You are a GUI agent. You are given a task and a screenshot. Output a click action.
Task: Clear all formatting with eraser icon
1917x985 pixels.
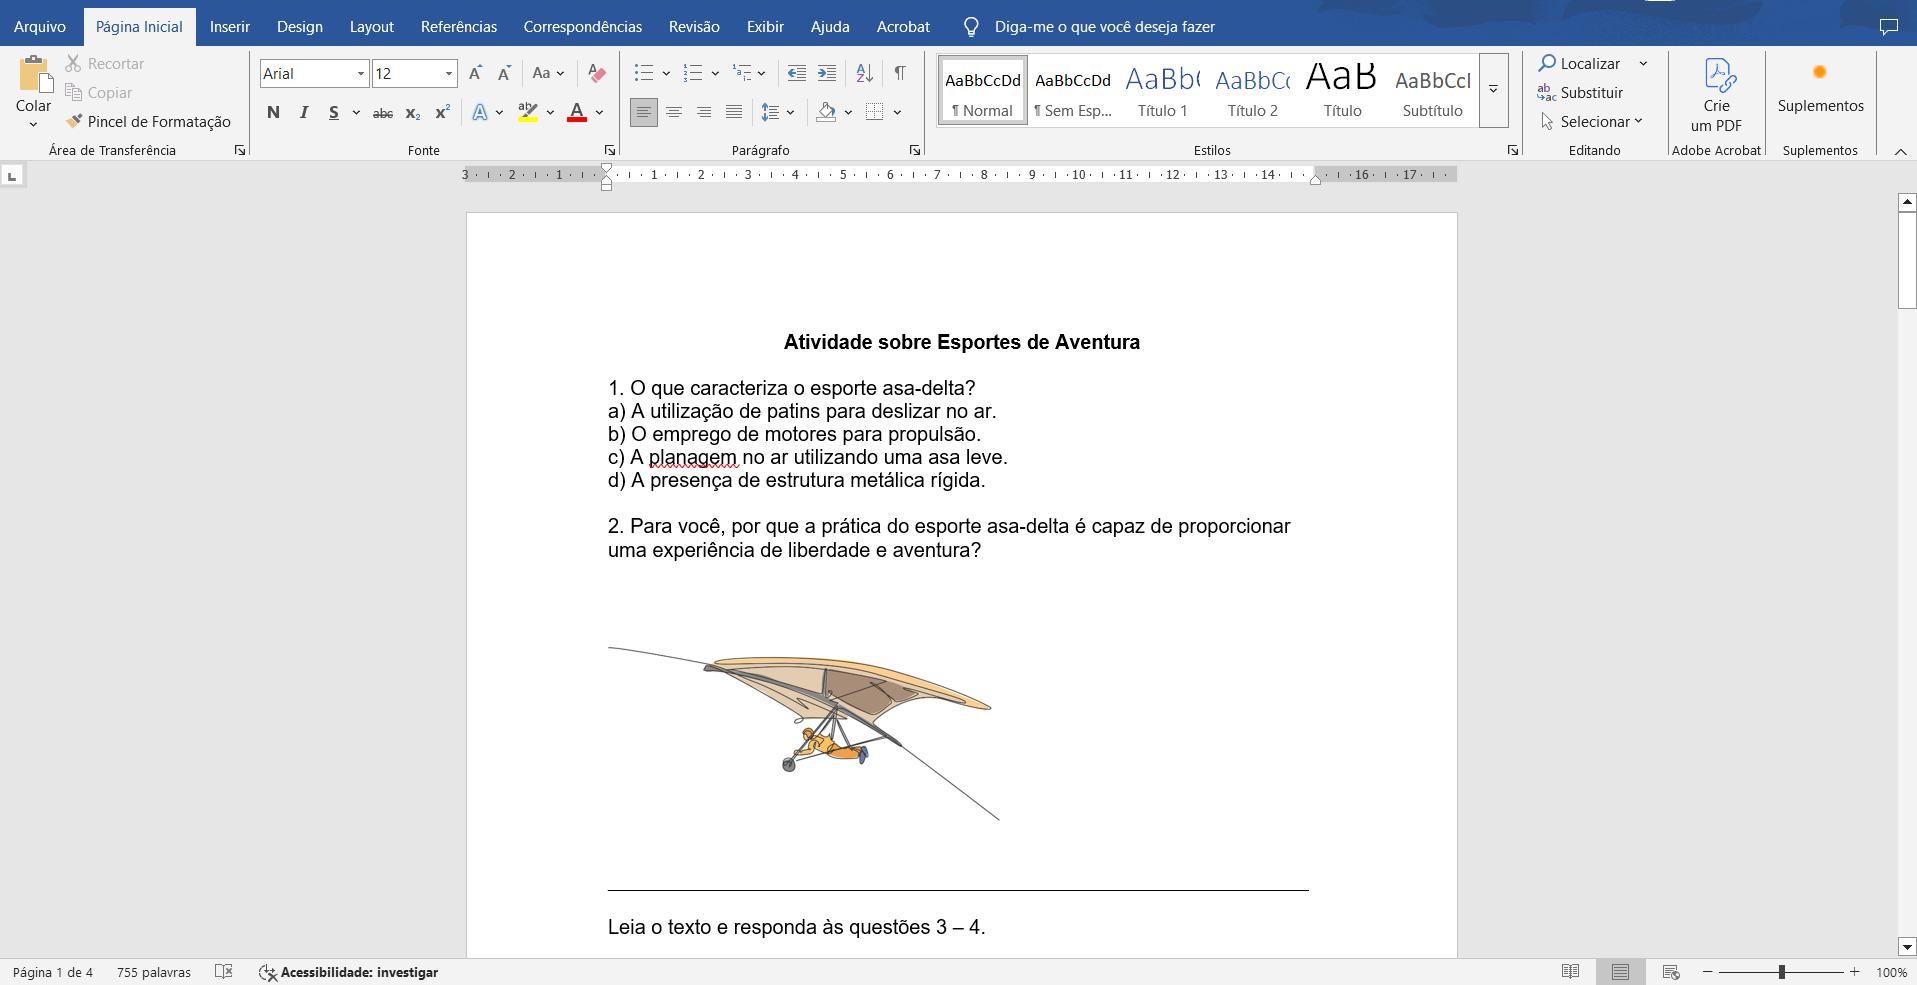[x=597, y=73]
